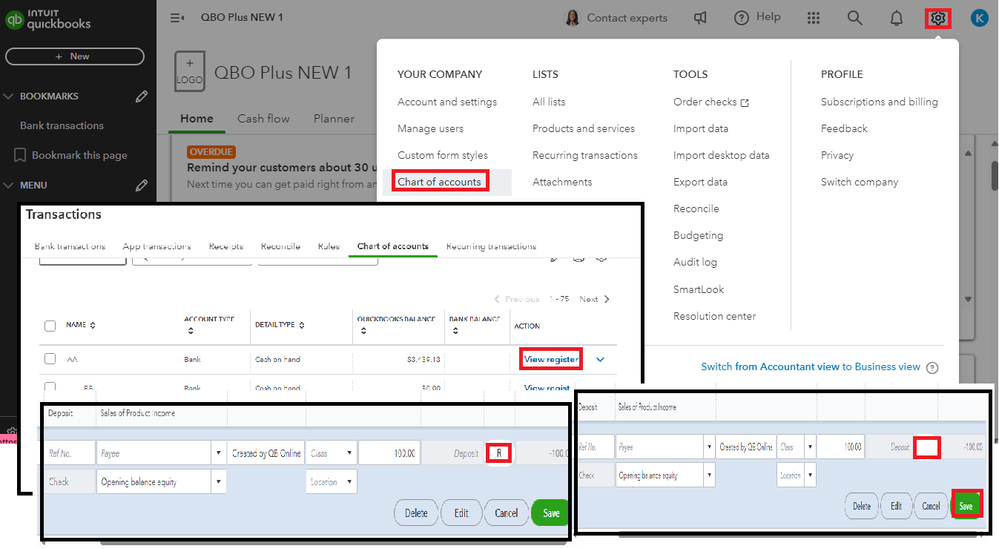The height and width of the screenshot is (549, 999).
Task: Click the Bookmark this page ribbon icon
Action: (20, 155)
